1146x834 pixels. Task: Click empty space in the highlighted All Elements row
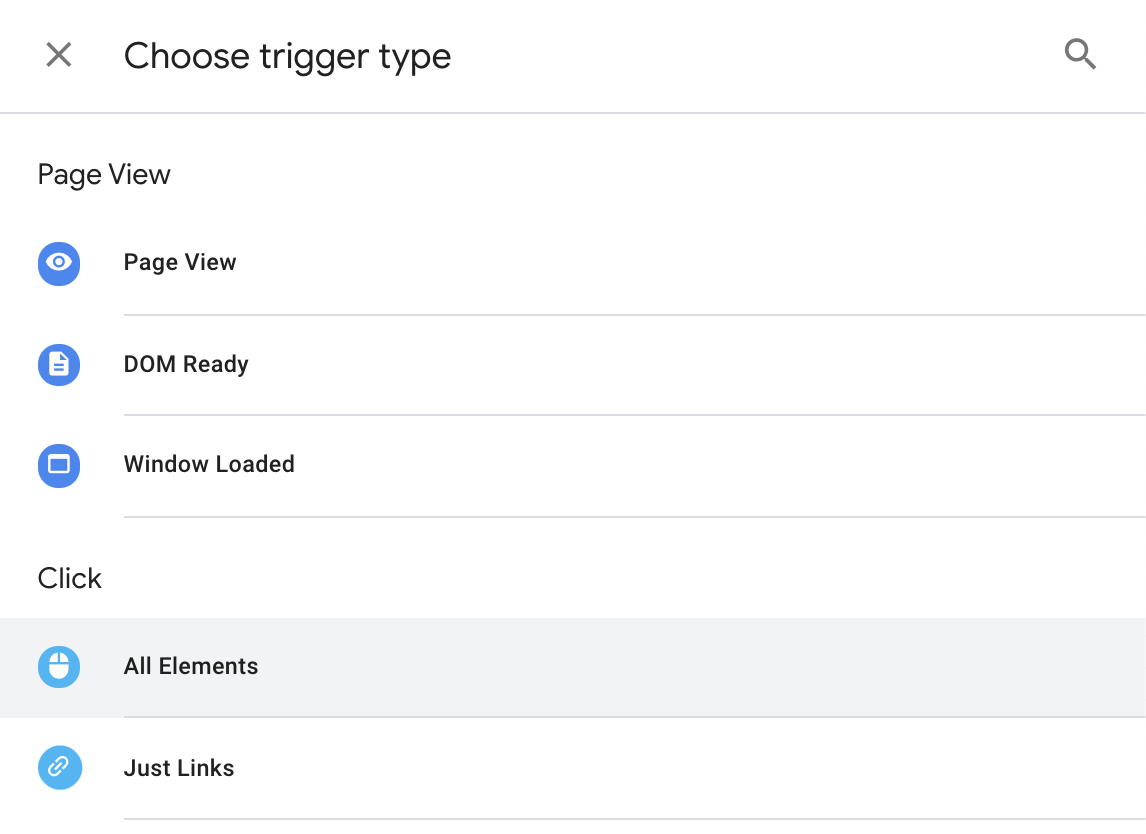pos(700,667)
